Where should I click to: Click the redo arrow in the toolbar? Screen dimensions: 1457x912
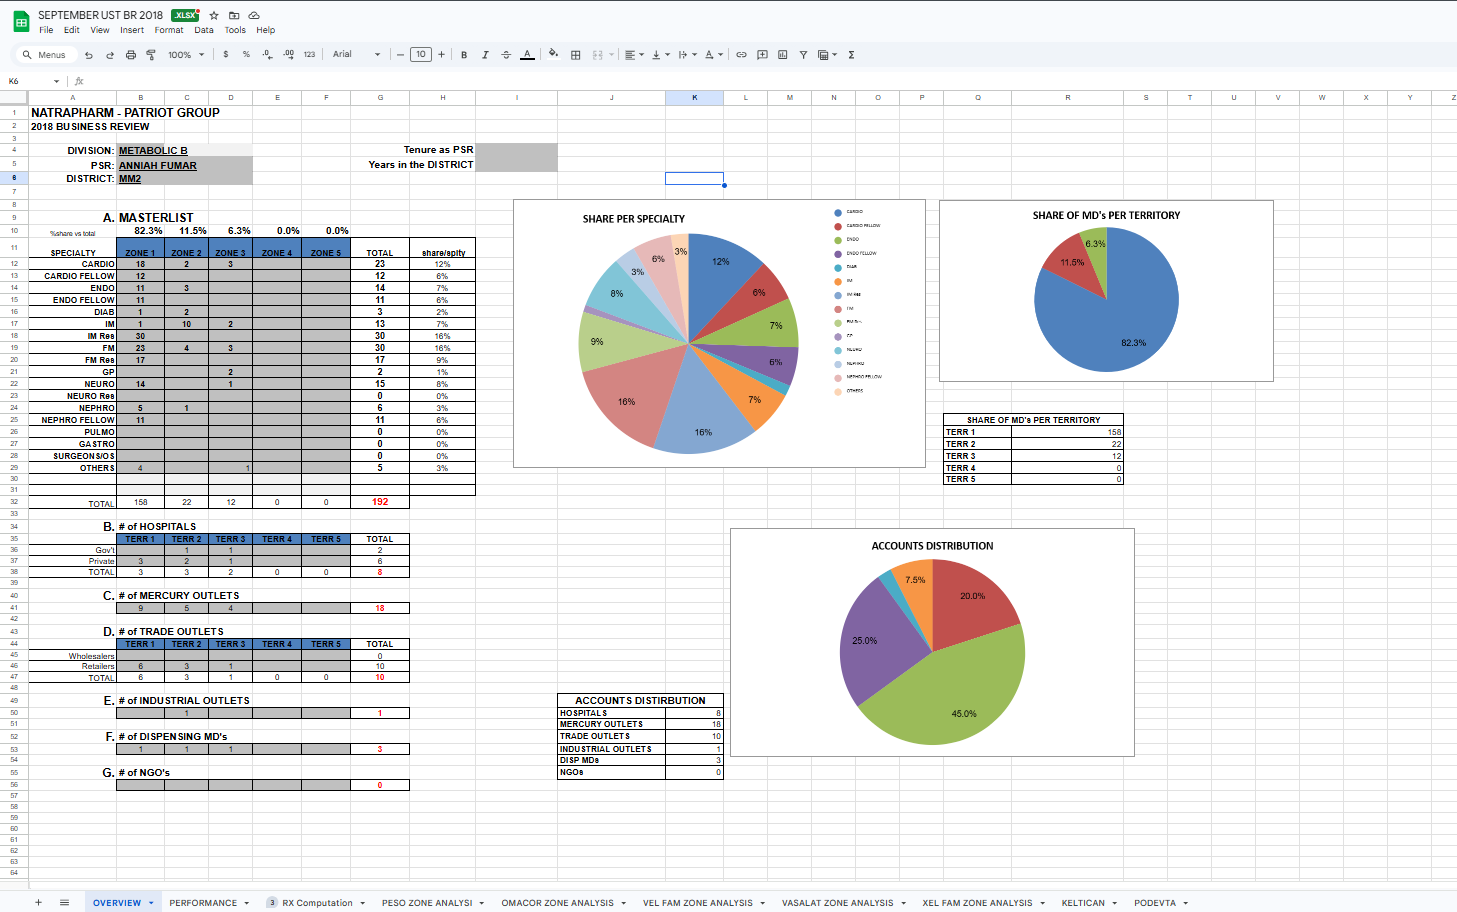(x=110, y=55)
